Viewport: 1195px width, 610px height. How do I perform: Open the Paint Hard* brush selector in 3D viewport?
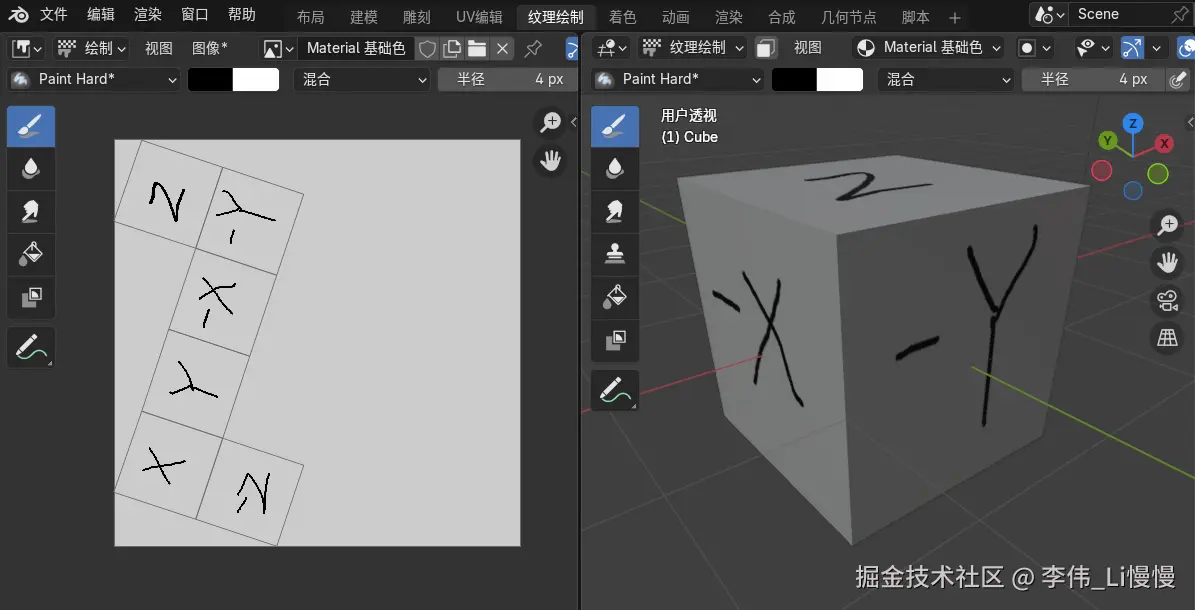tap(678, 79)
